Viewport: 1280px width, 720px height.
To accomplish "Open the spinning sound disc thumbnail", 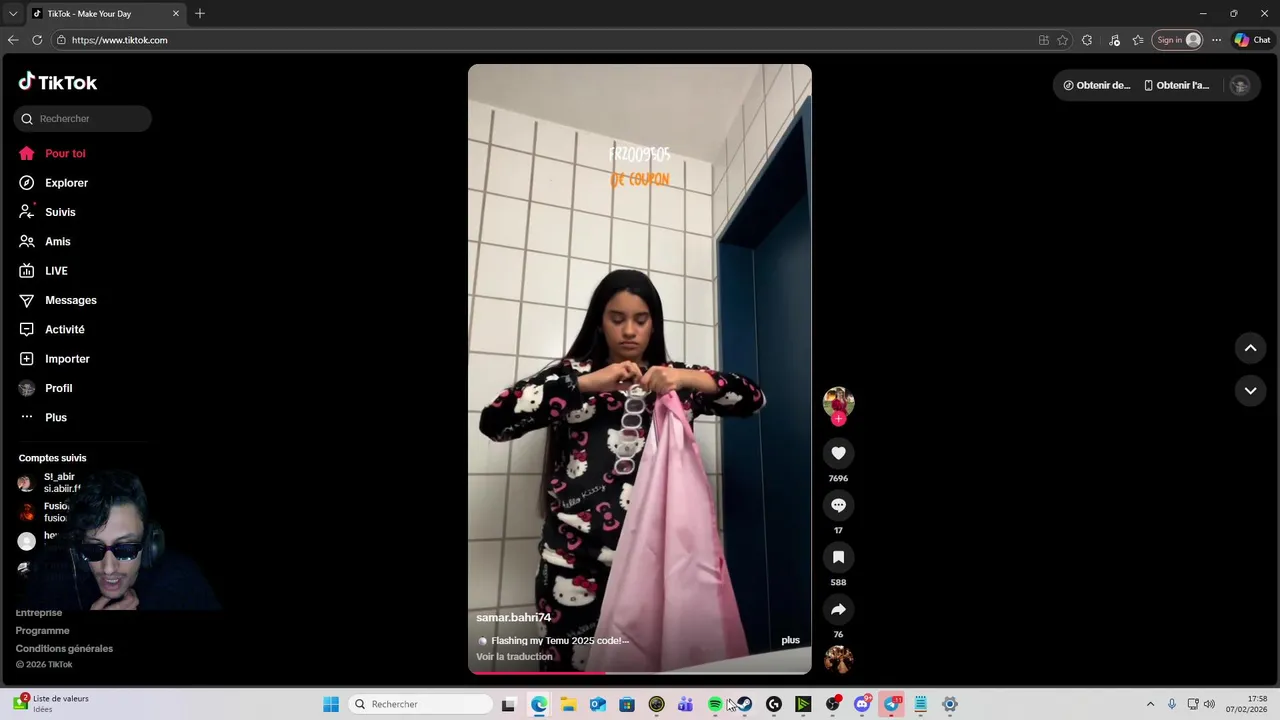I will (838, 660).
